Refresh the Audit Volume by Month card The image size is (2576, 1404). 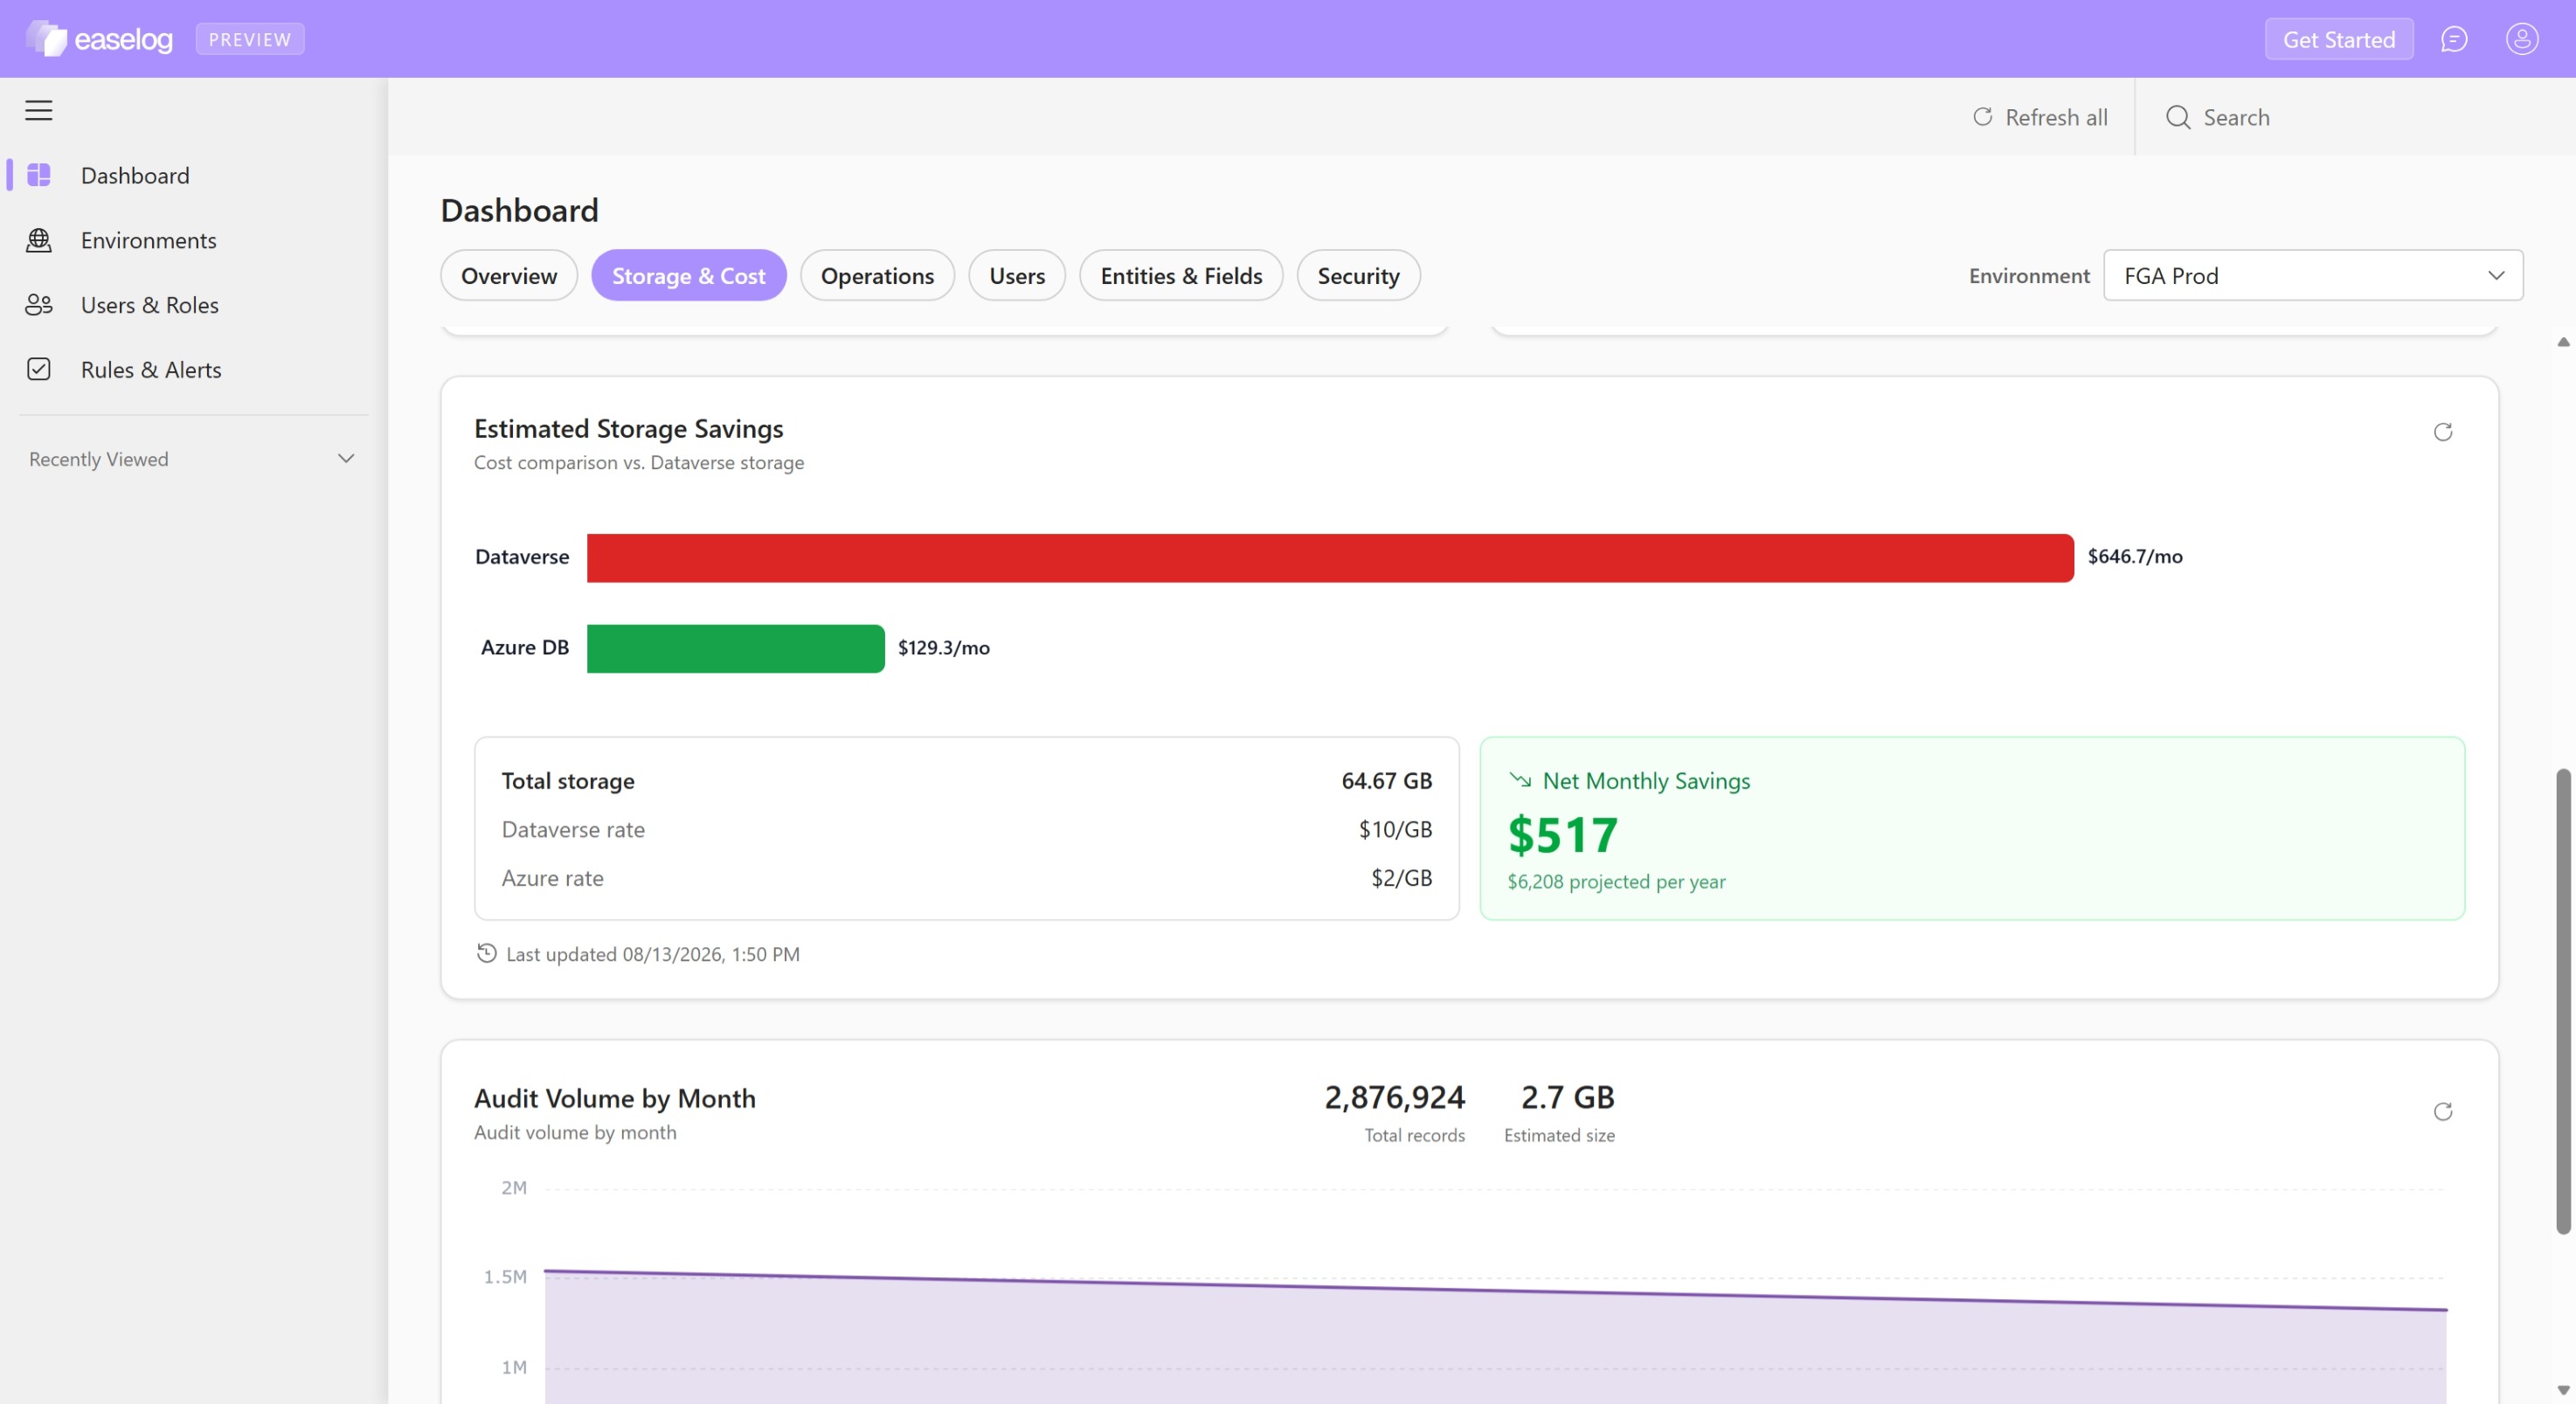pos(2443,1112)
